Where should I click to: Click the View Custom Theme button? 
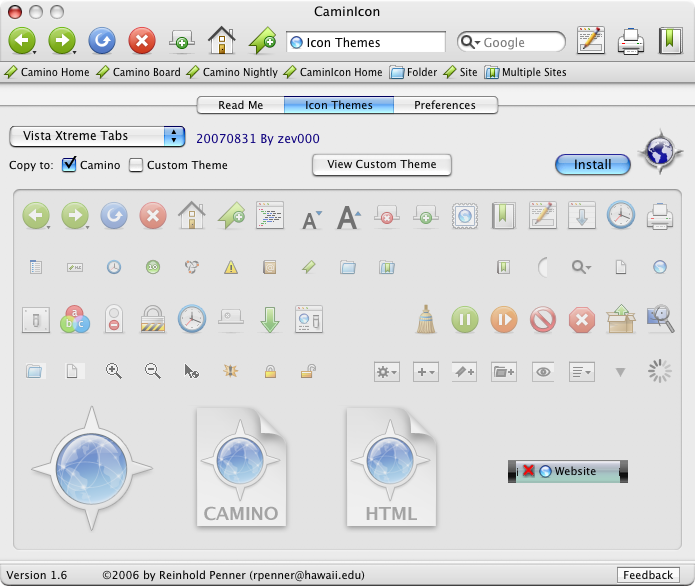coord(382,164)
